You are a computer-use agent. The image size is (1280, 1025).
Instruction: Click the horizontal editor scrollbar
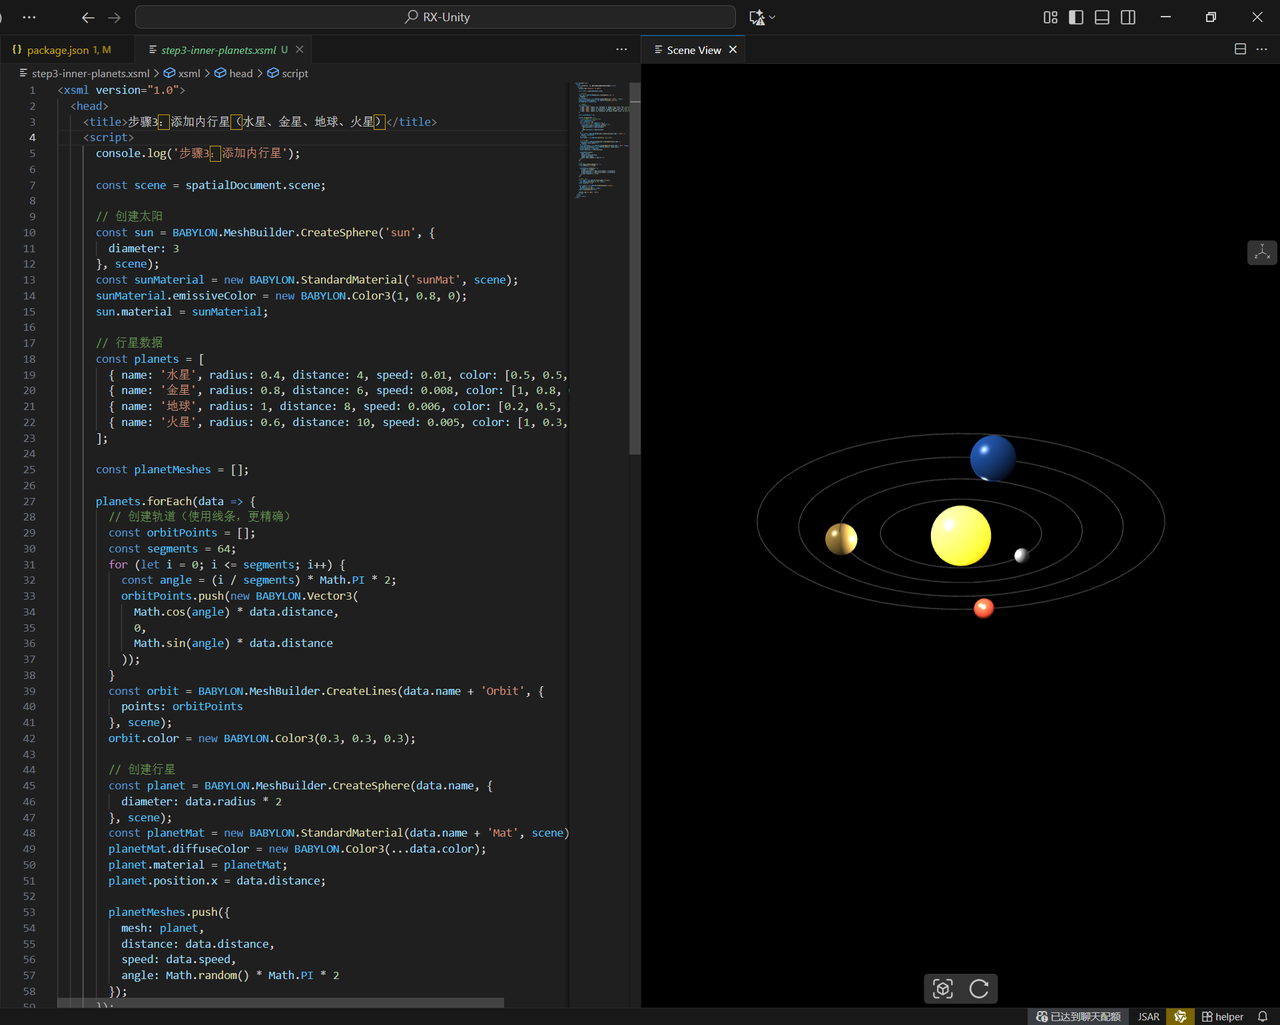click(281, 1002)
